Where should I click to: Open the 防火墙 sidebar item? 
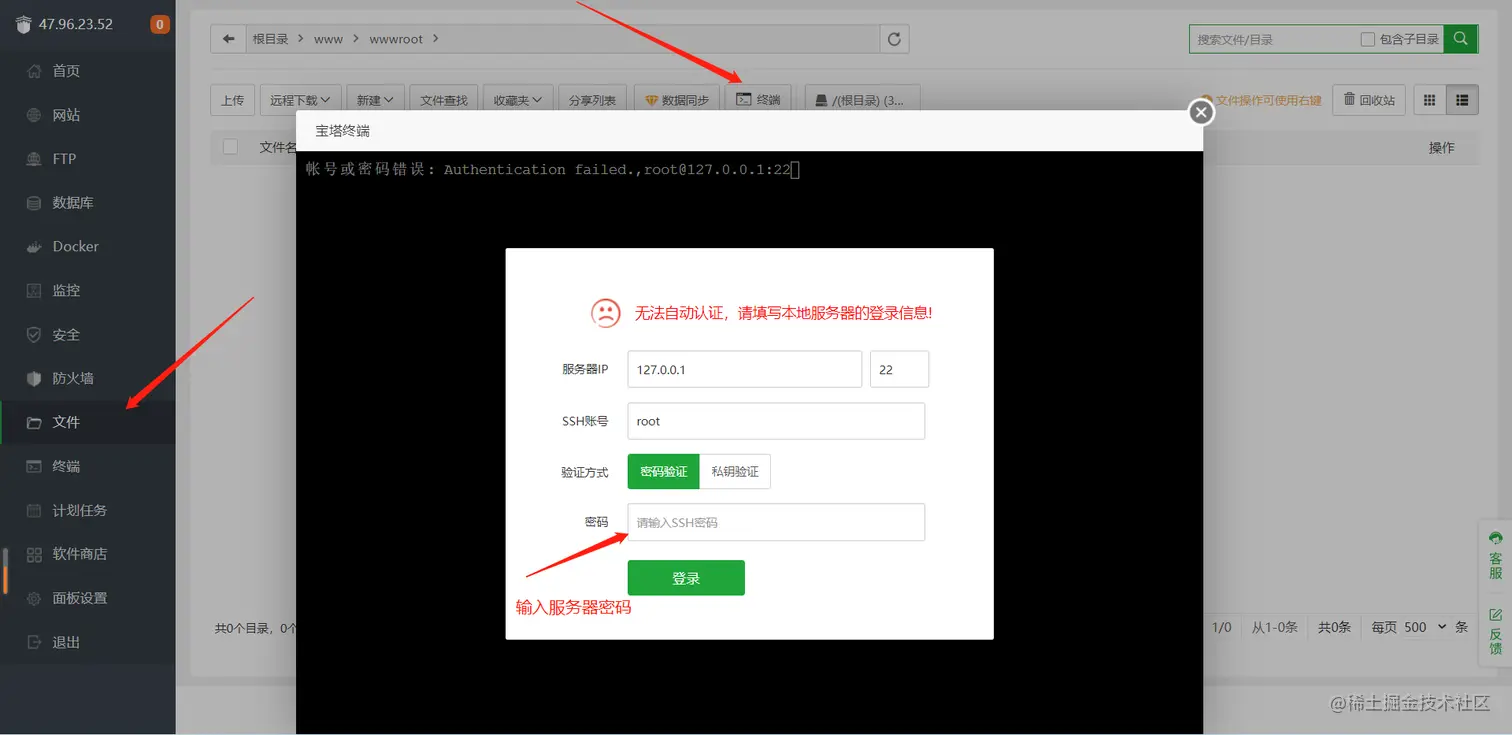[87, 379]
